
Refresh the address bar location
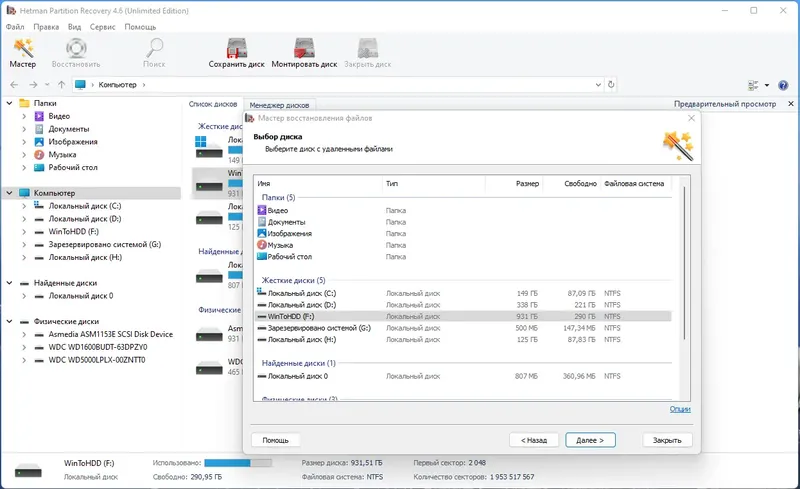click(611, 85)
